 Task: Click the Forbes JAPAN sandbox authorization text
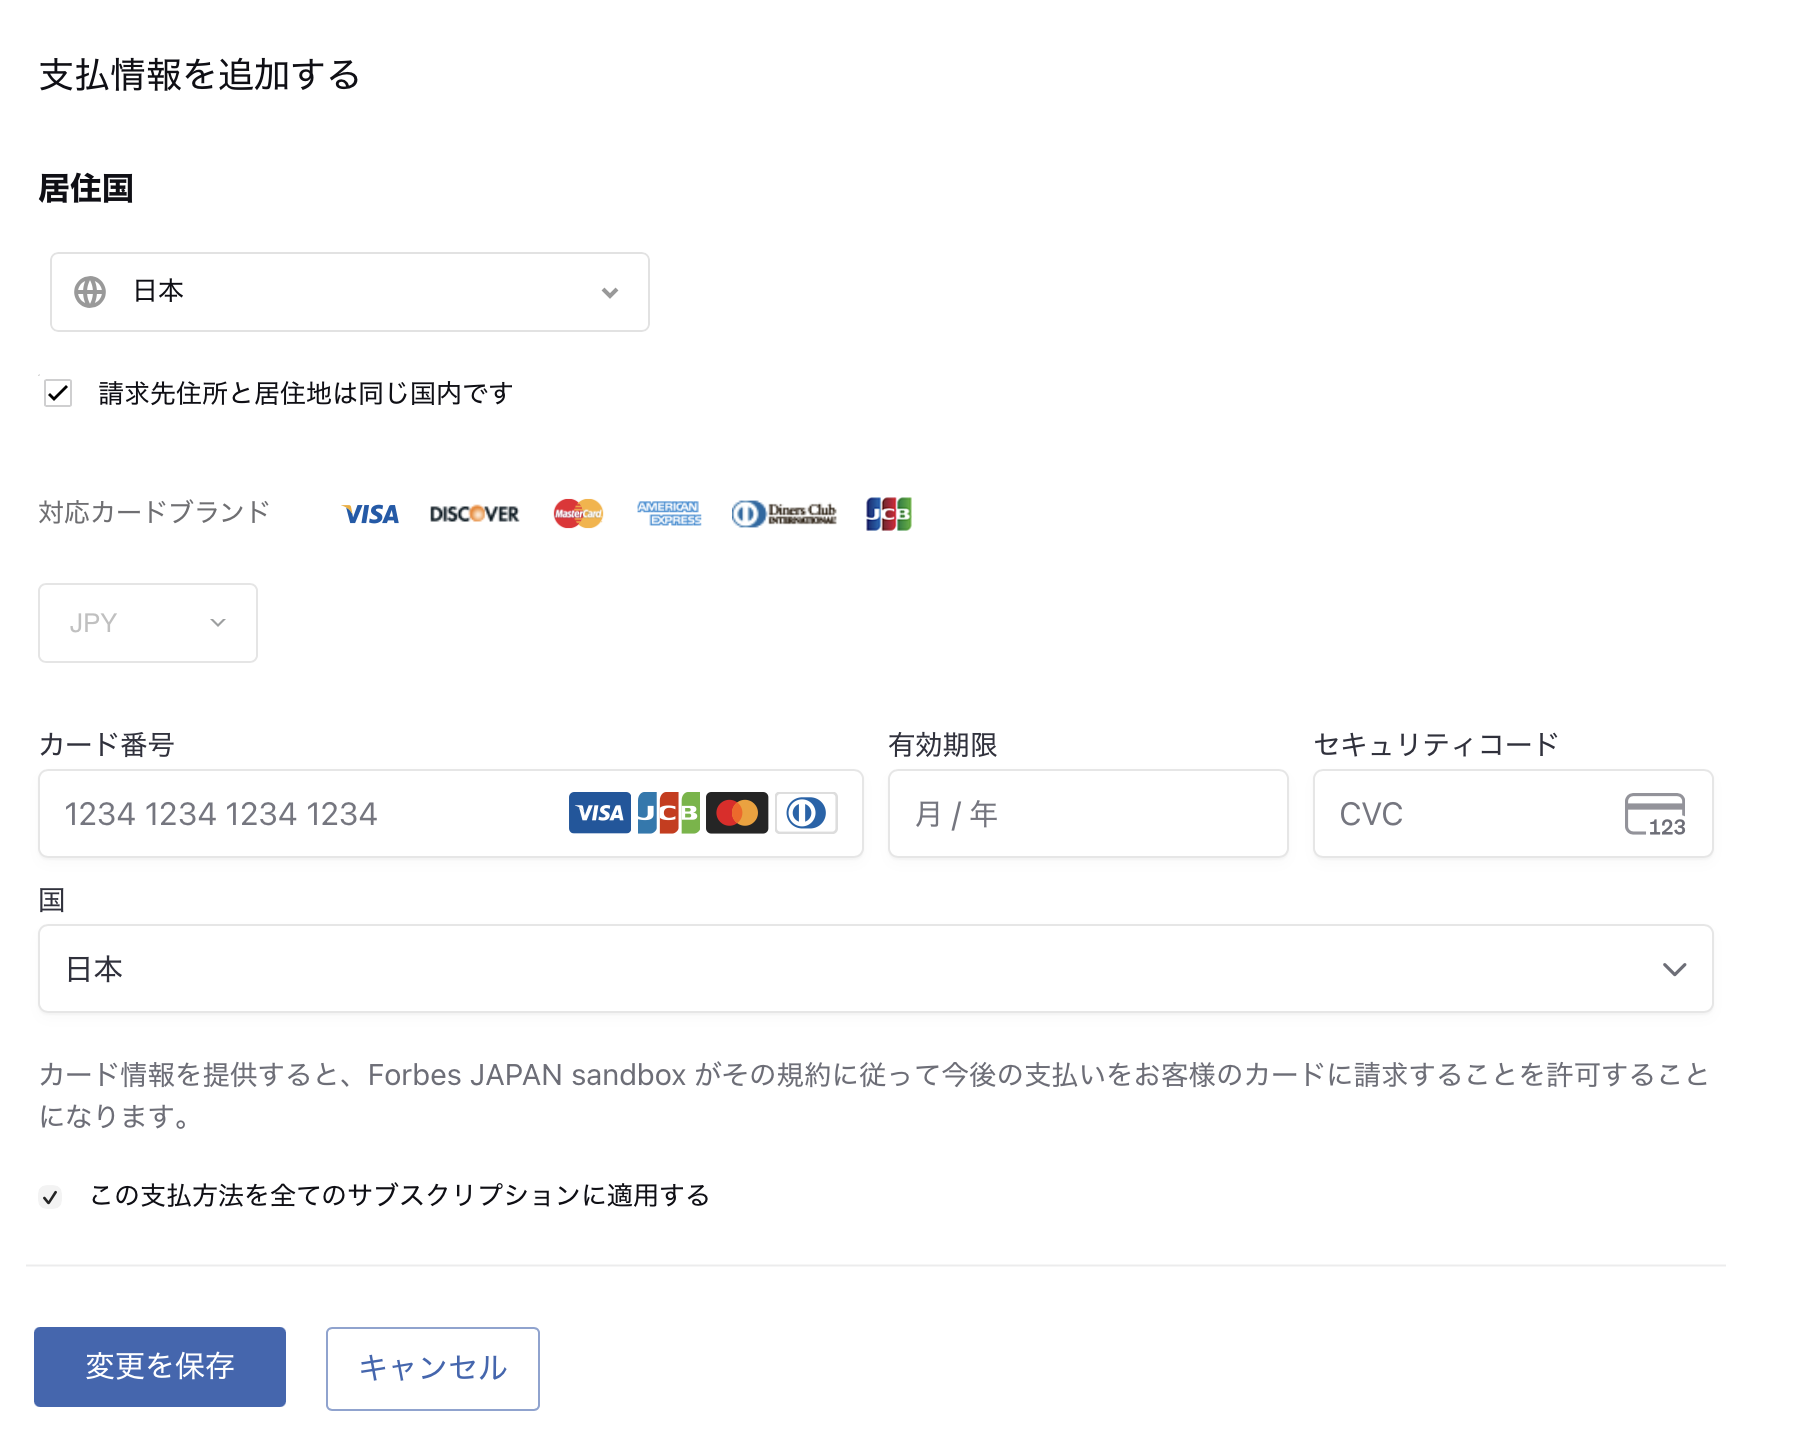874,1095
